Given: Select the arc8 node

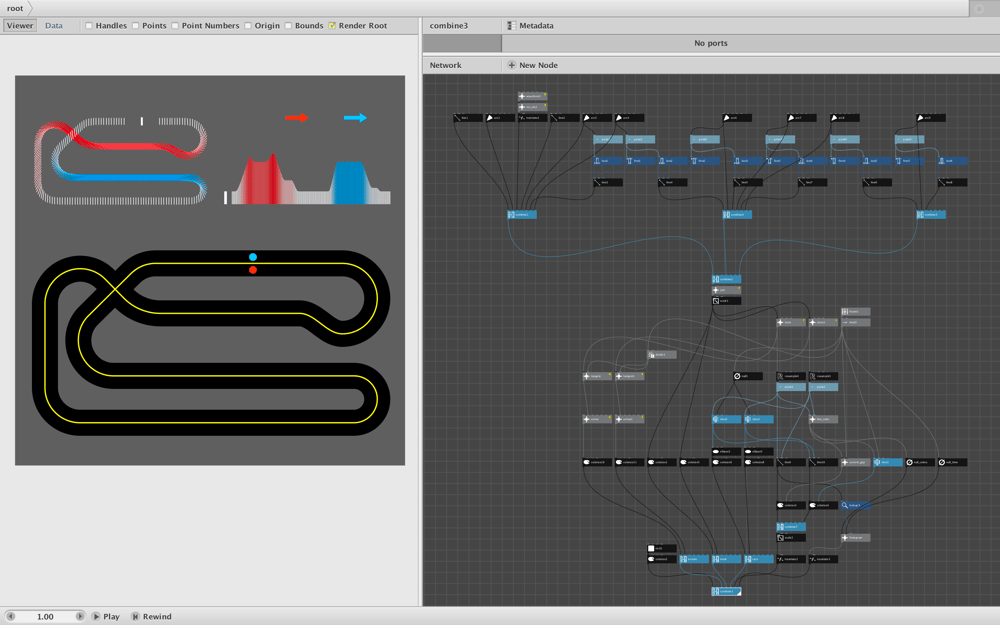Looking at the screenshot, I should click(x=845, y=118).
